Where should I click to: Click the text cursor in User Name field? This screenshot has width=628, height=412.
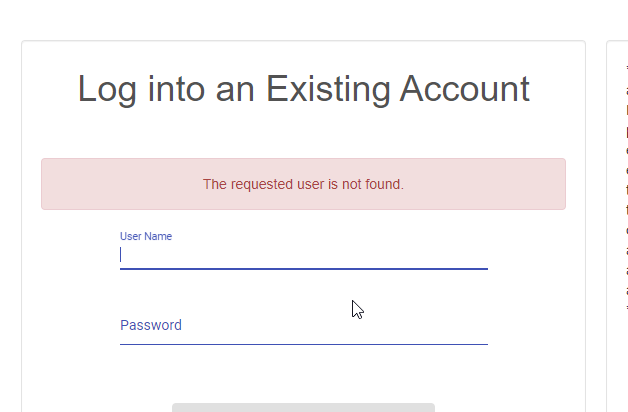point(121,255)
